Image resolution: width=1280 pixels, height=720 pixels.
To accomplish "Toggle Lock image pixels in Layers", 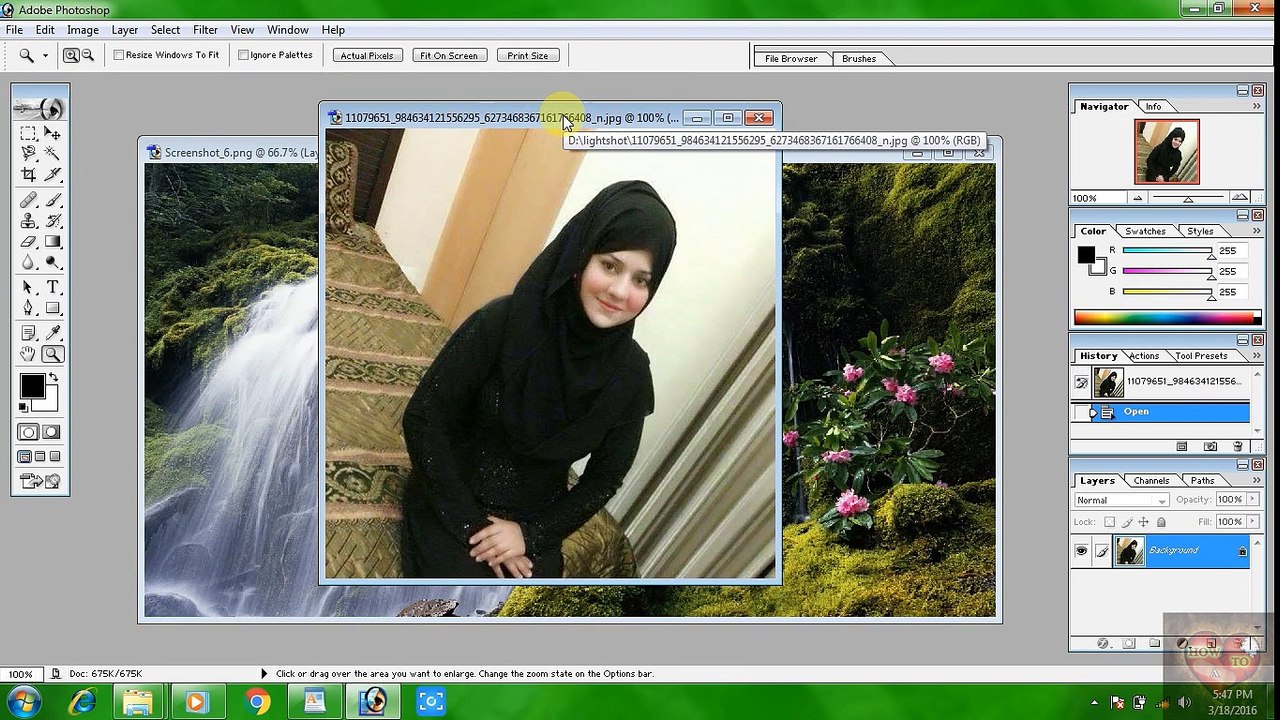I will click(x=1127, y=522).
